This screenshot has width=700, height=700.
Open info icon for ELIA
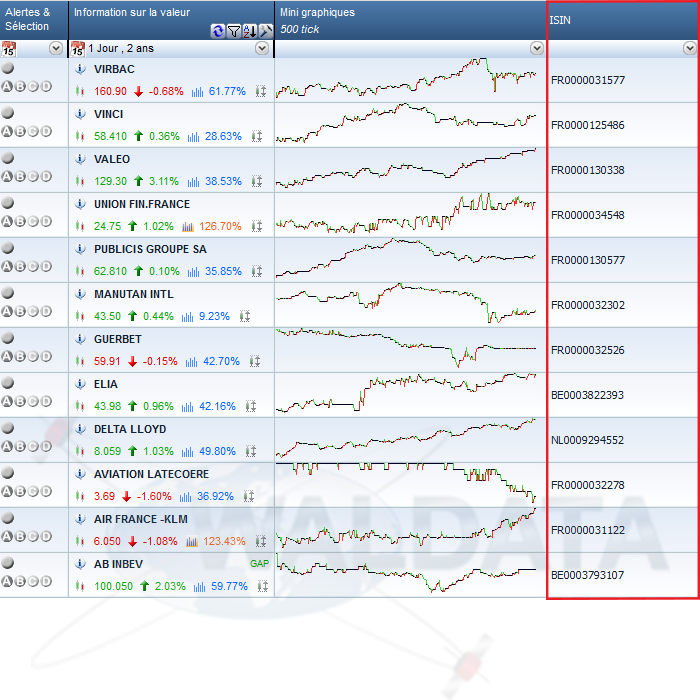point(80,384)
